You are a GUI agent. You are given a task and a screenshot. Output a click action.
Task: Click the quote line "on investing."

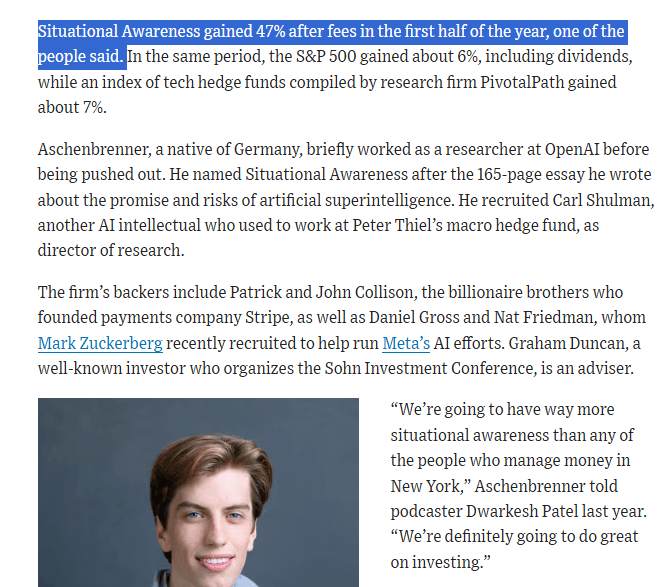(440, 562)
